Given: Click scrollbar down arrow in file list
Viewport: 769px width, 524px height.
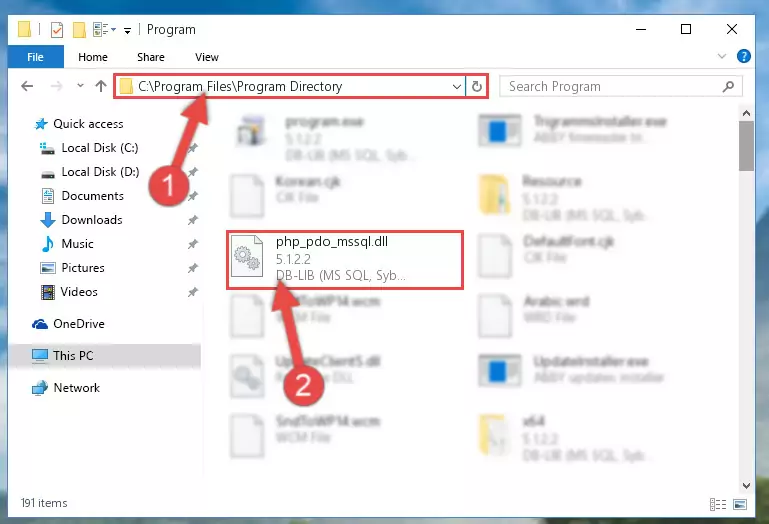Looking at the screenshot, I should 746,485.
